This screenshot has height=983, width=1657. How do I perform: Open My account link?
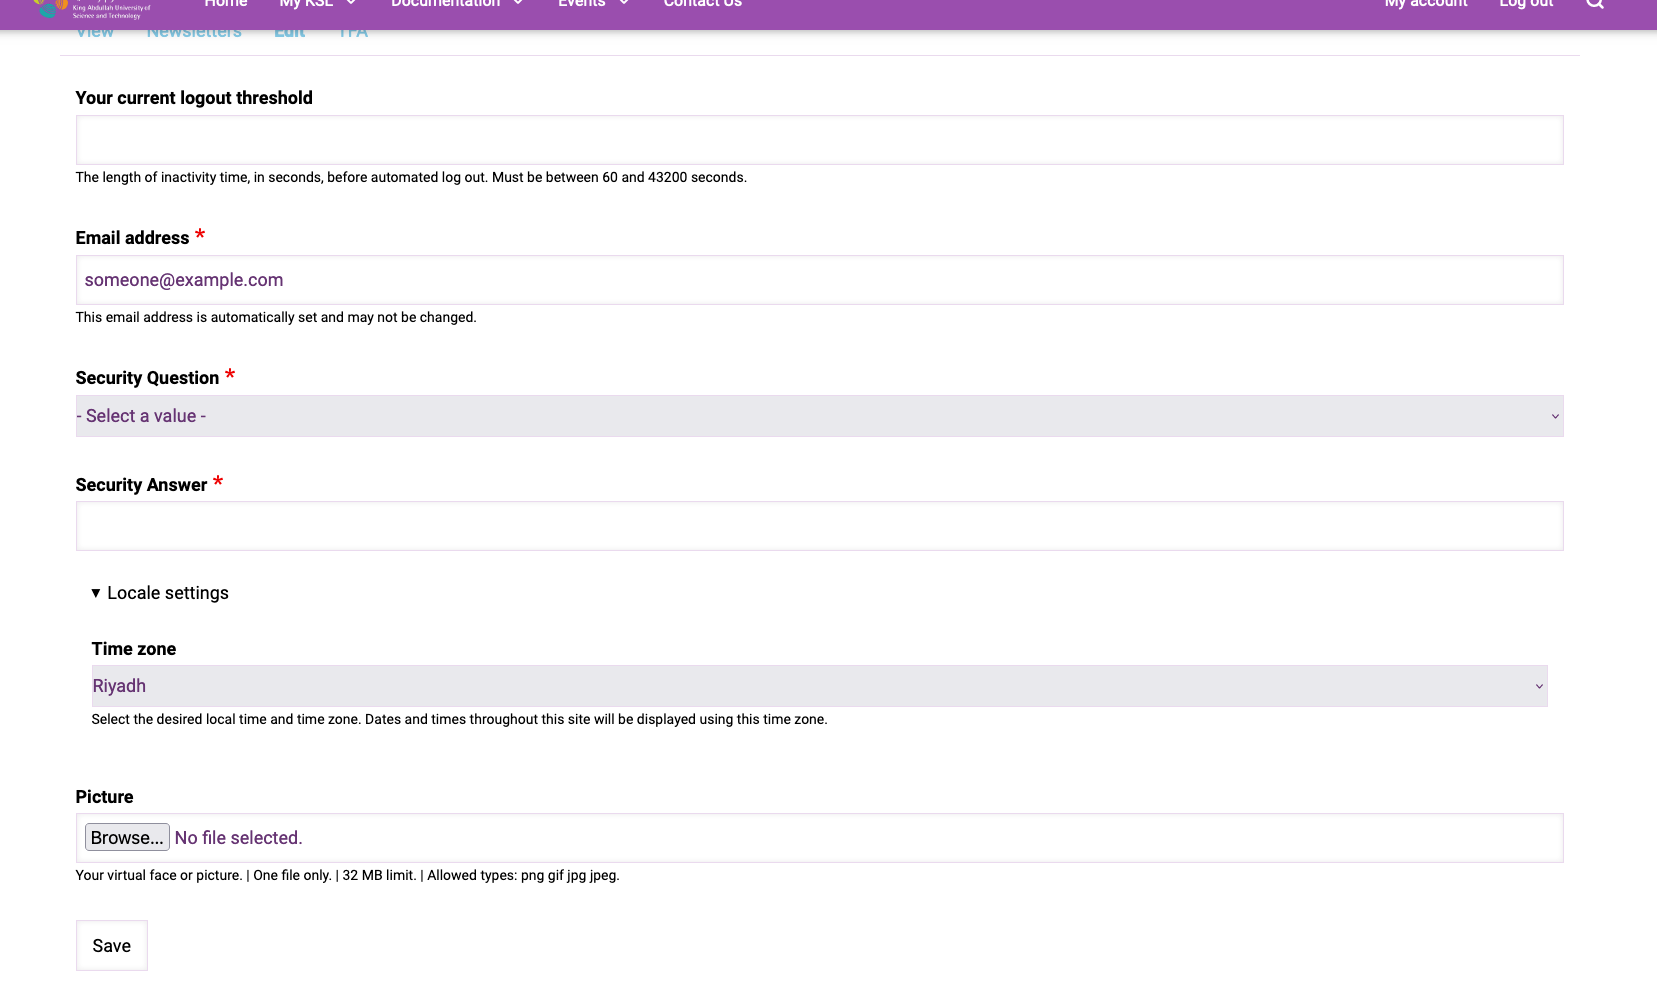[x=1425, y=5]
